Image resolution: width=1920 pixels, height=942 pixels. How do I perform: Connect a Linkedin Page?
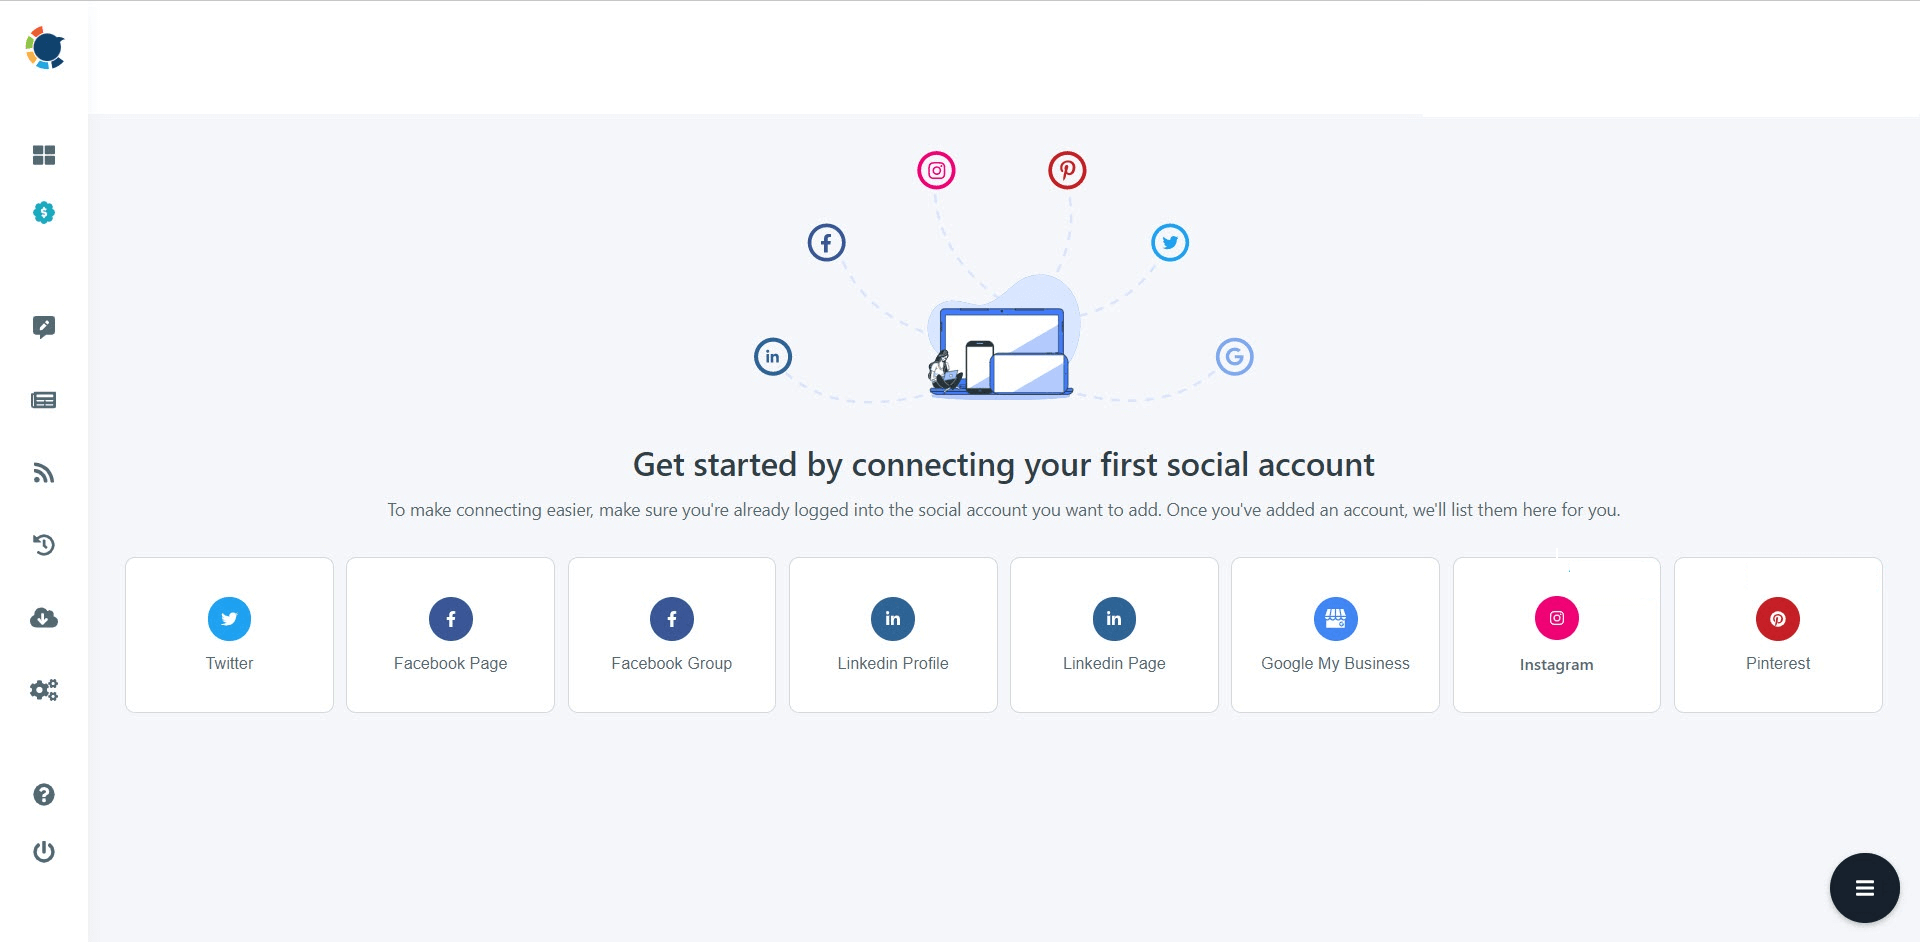pos(1114,634)
